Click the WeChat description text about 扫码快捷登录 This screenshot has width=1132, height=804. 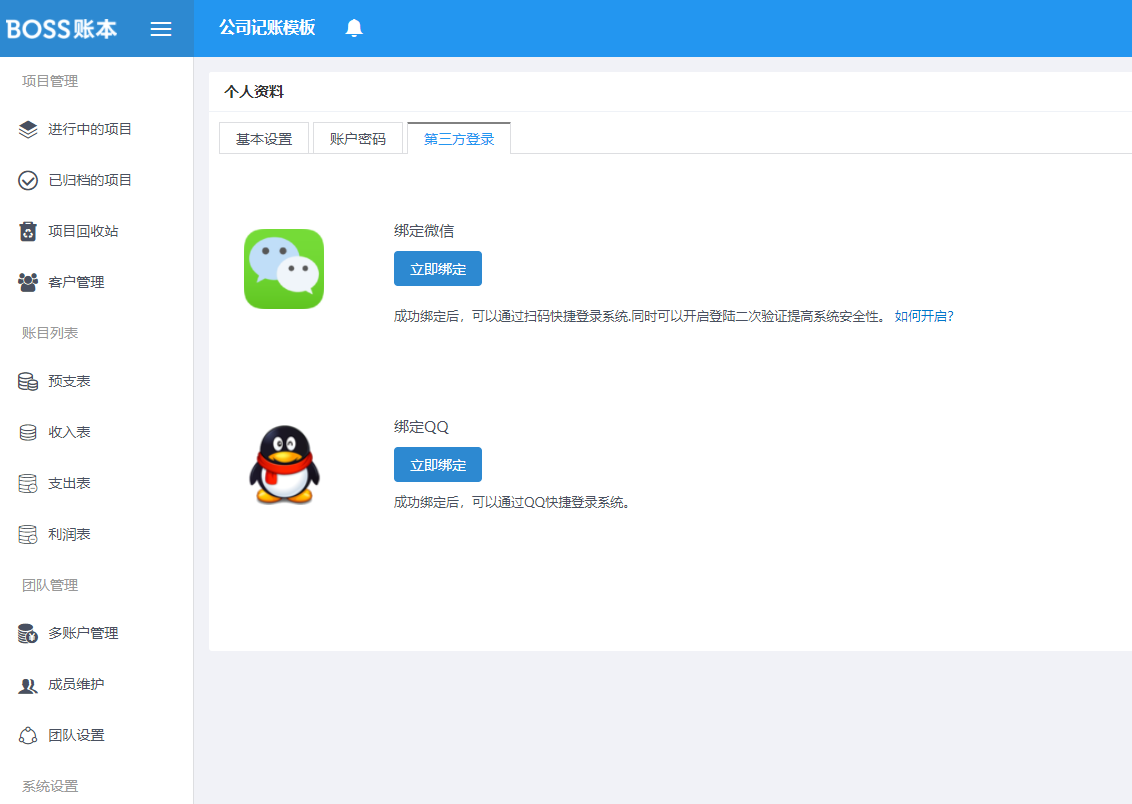[x=640, y=316]
